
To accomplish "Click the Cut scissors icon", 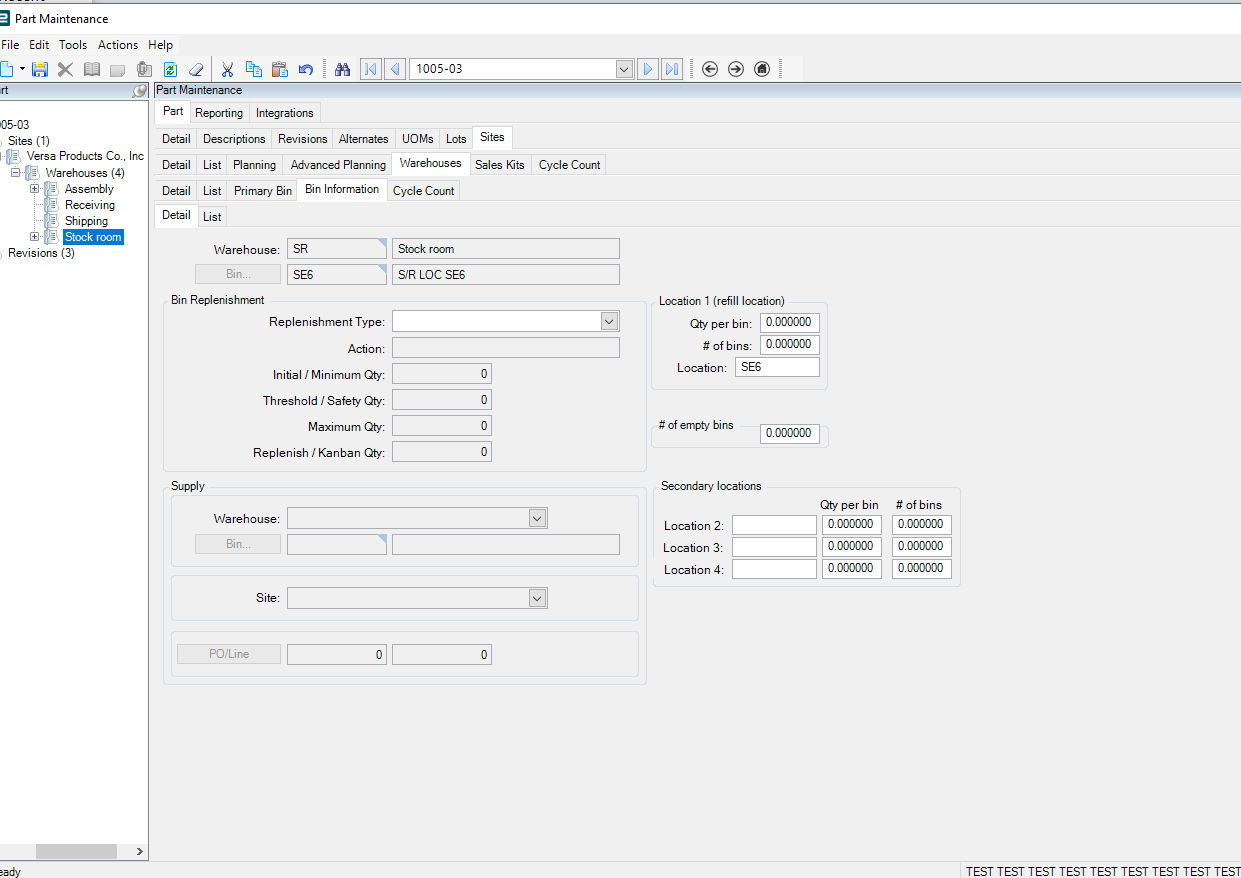I will coord(227,69).
